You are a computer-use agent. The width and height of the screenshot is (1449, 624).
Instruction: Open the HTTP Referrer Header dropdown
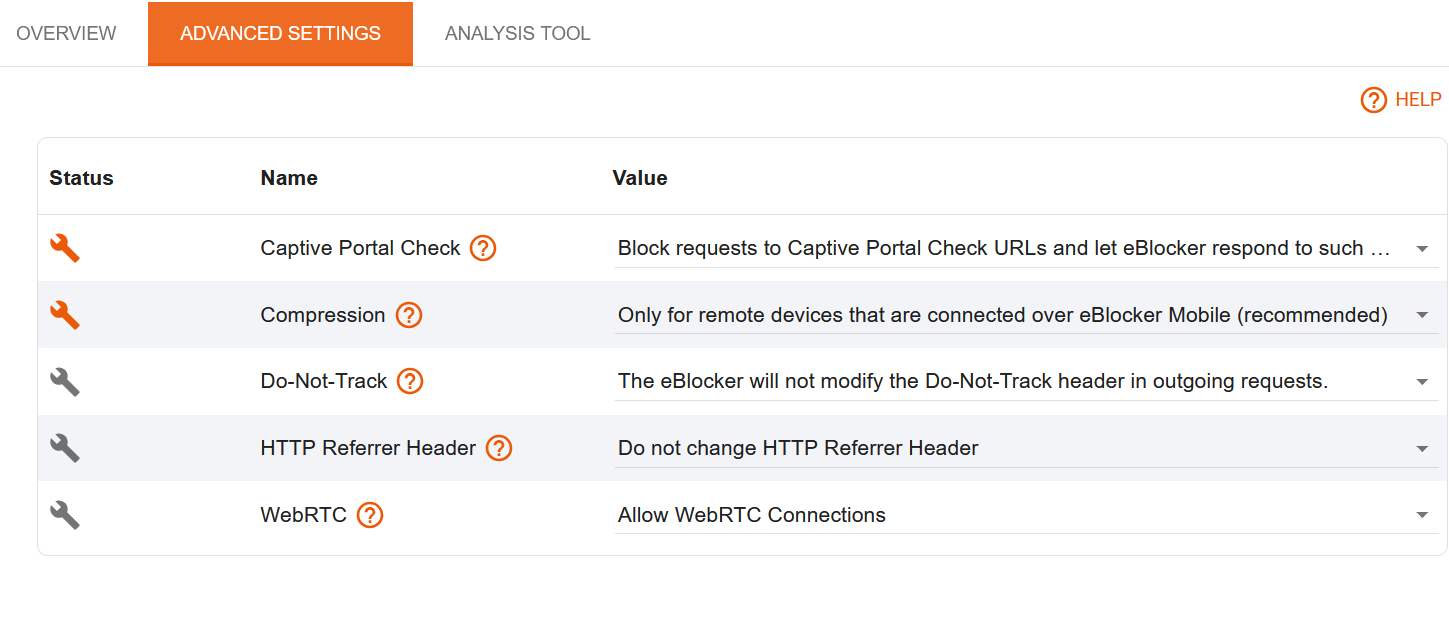tap(1026, 448)
